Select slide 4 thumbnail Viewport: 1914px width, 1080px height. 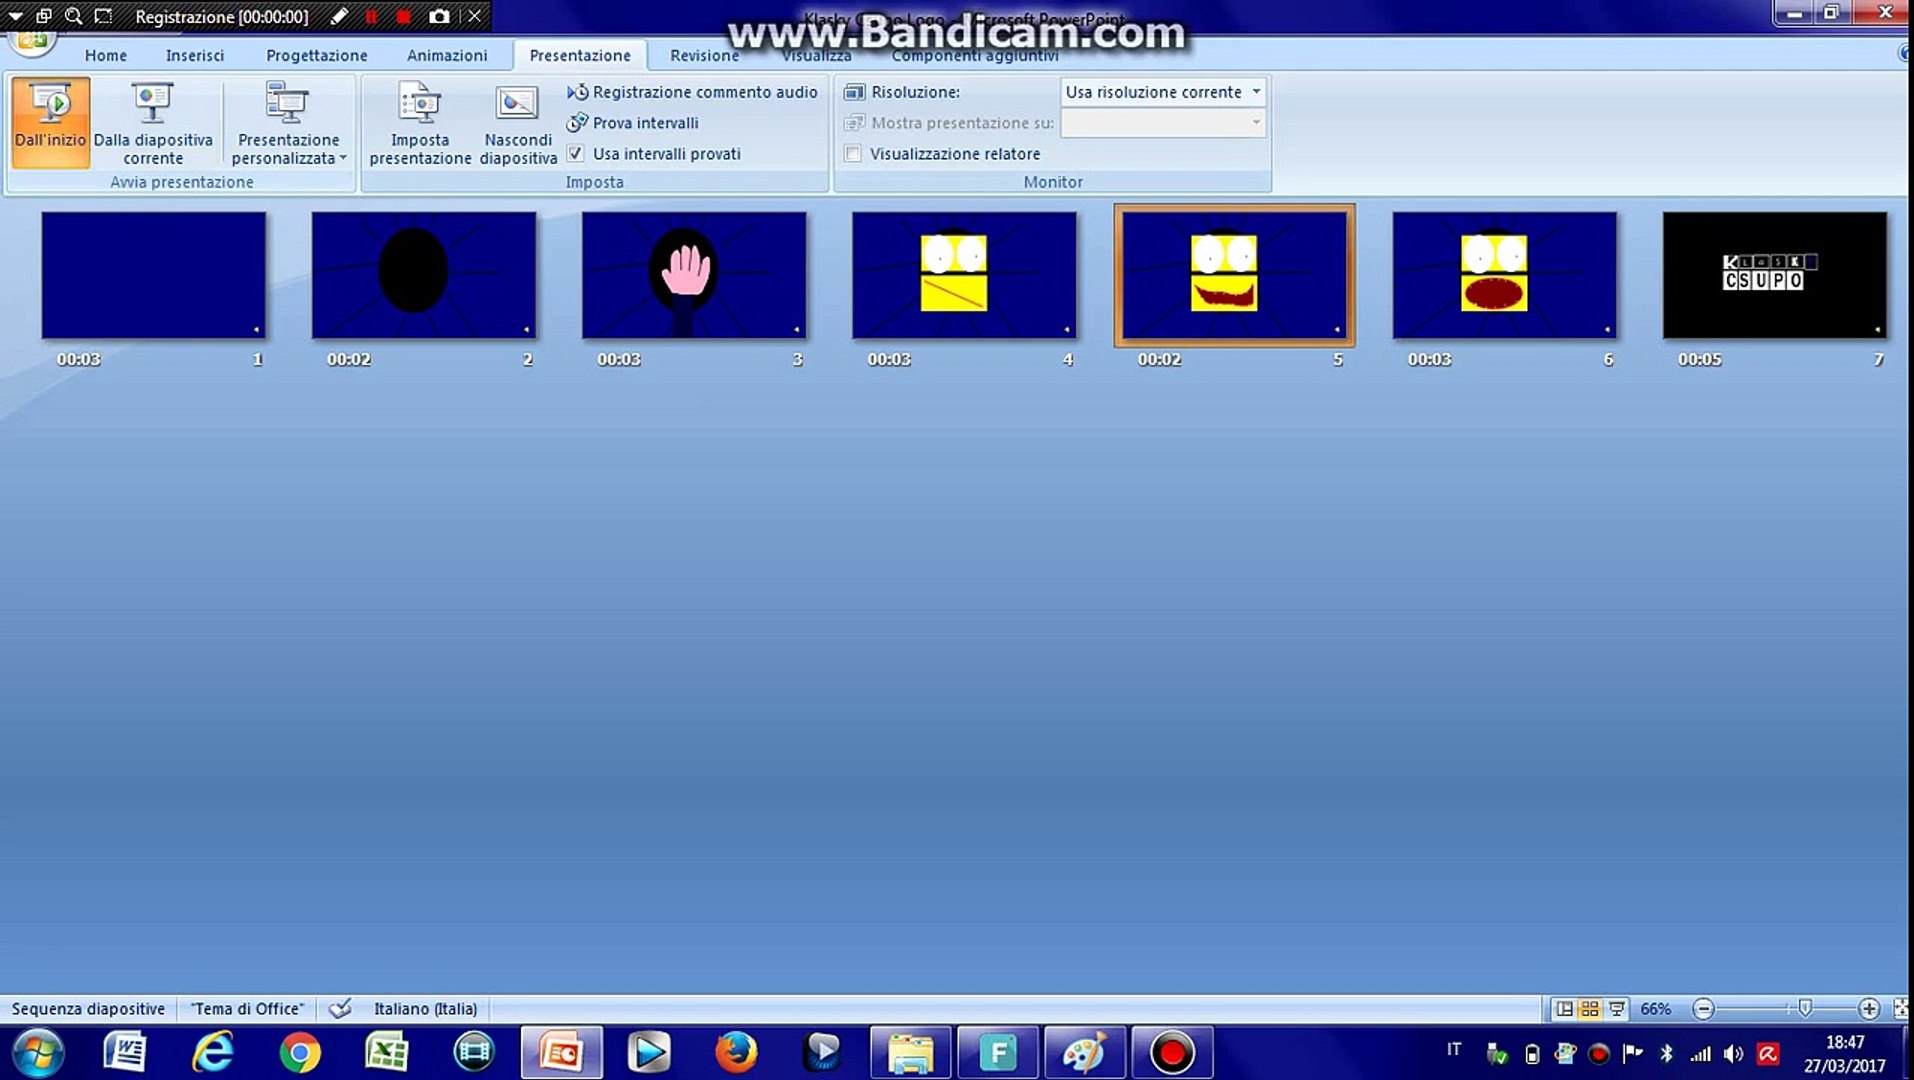(x=964, y=275)
